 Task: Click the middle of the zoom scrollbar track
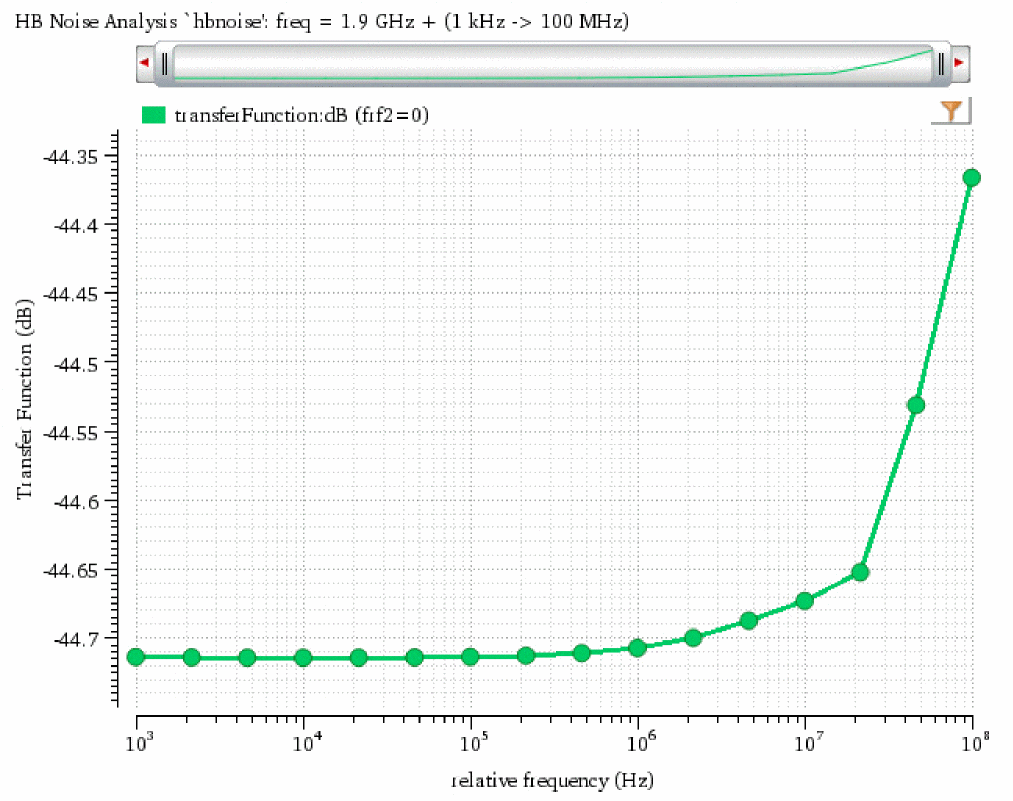[553, 63]
